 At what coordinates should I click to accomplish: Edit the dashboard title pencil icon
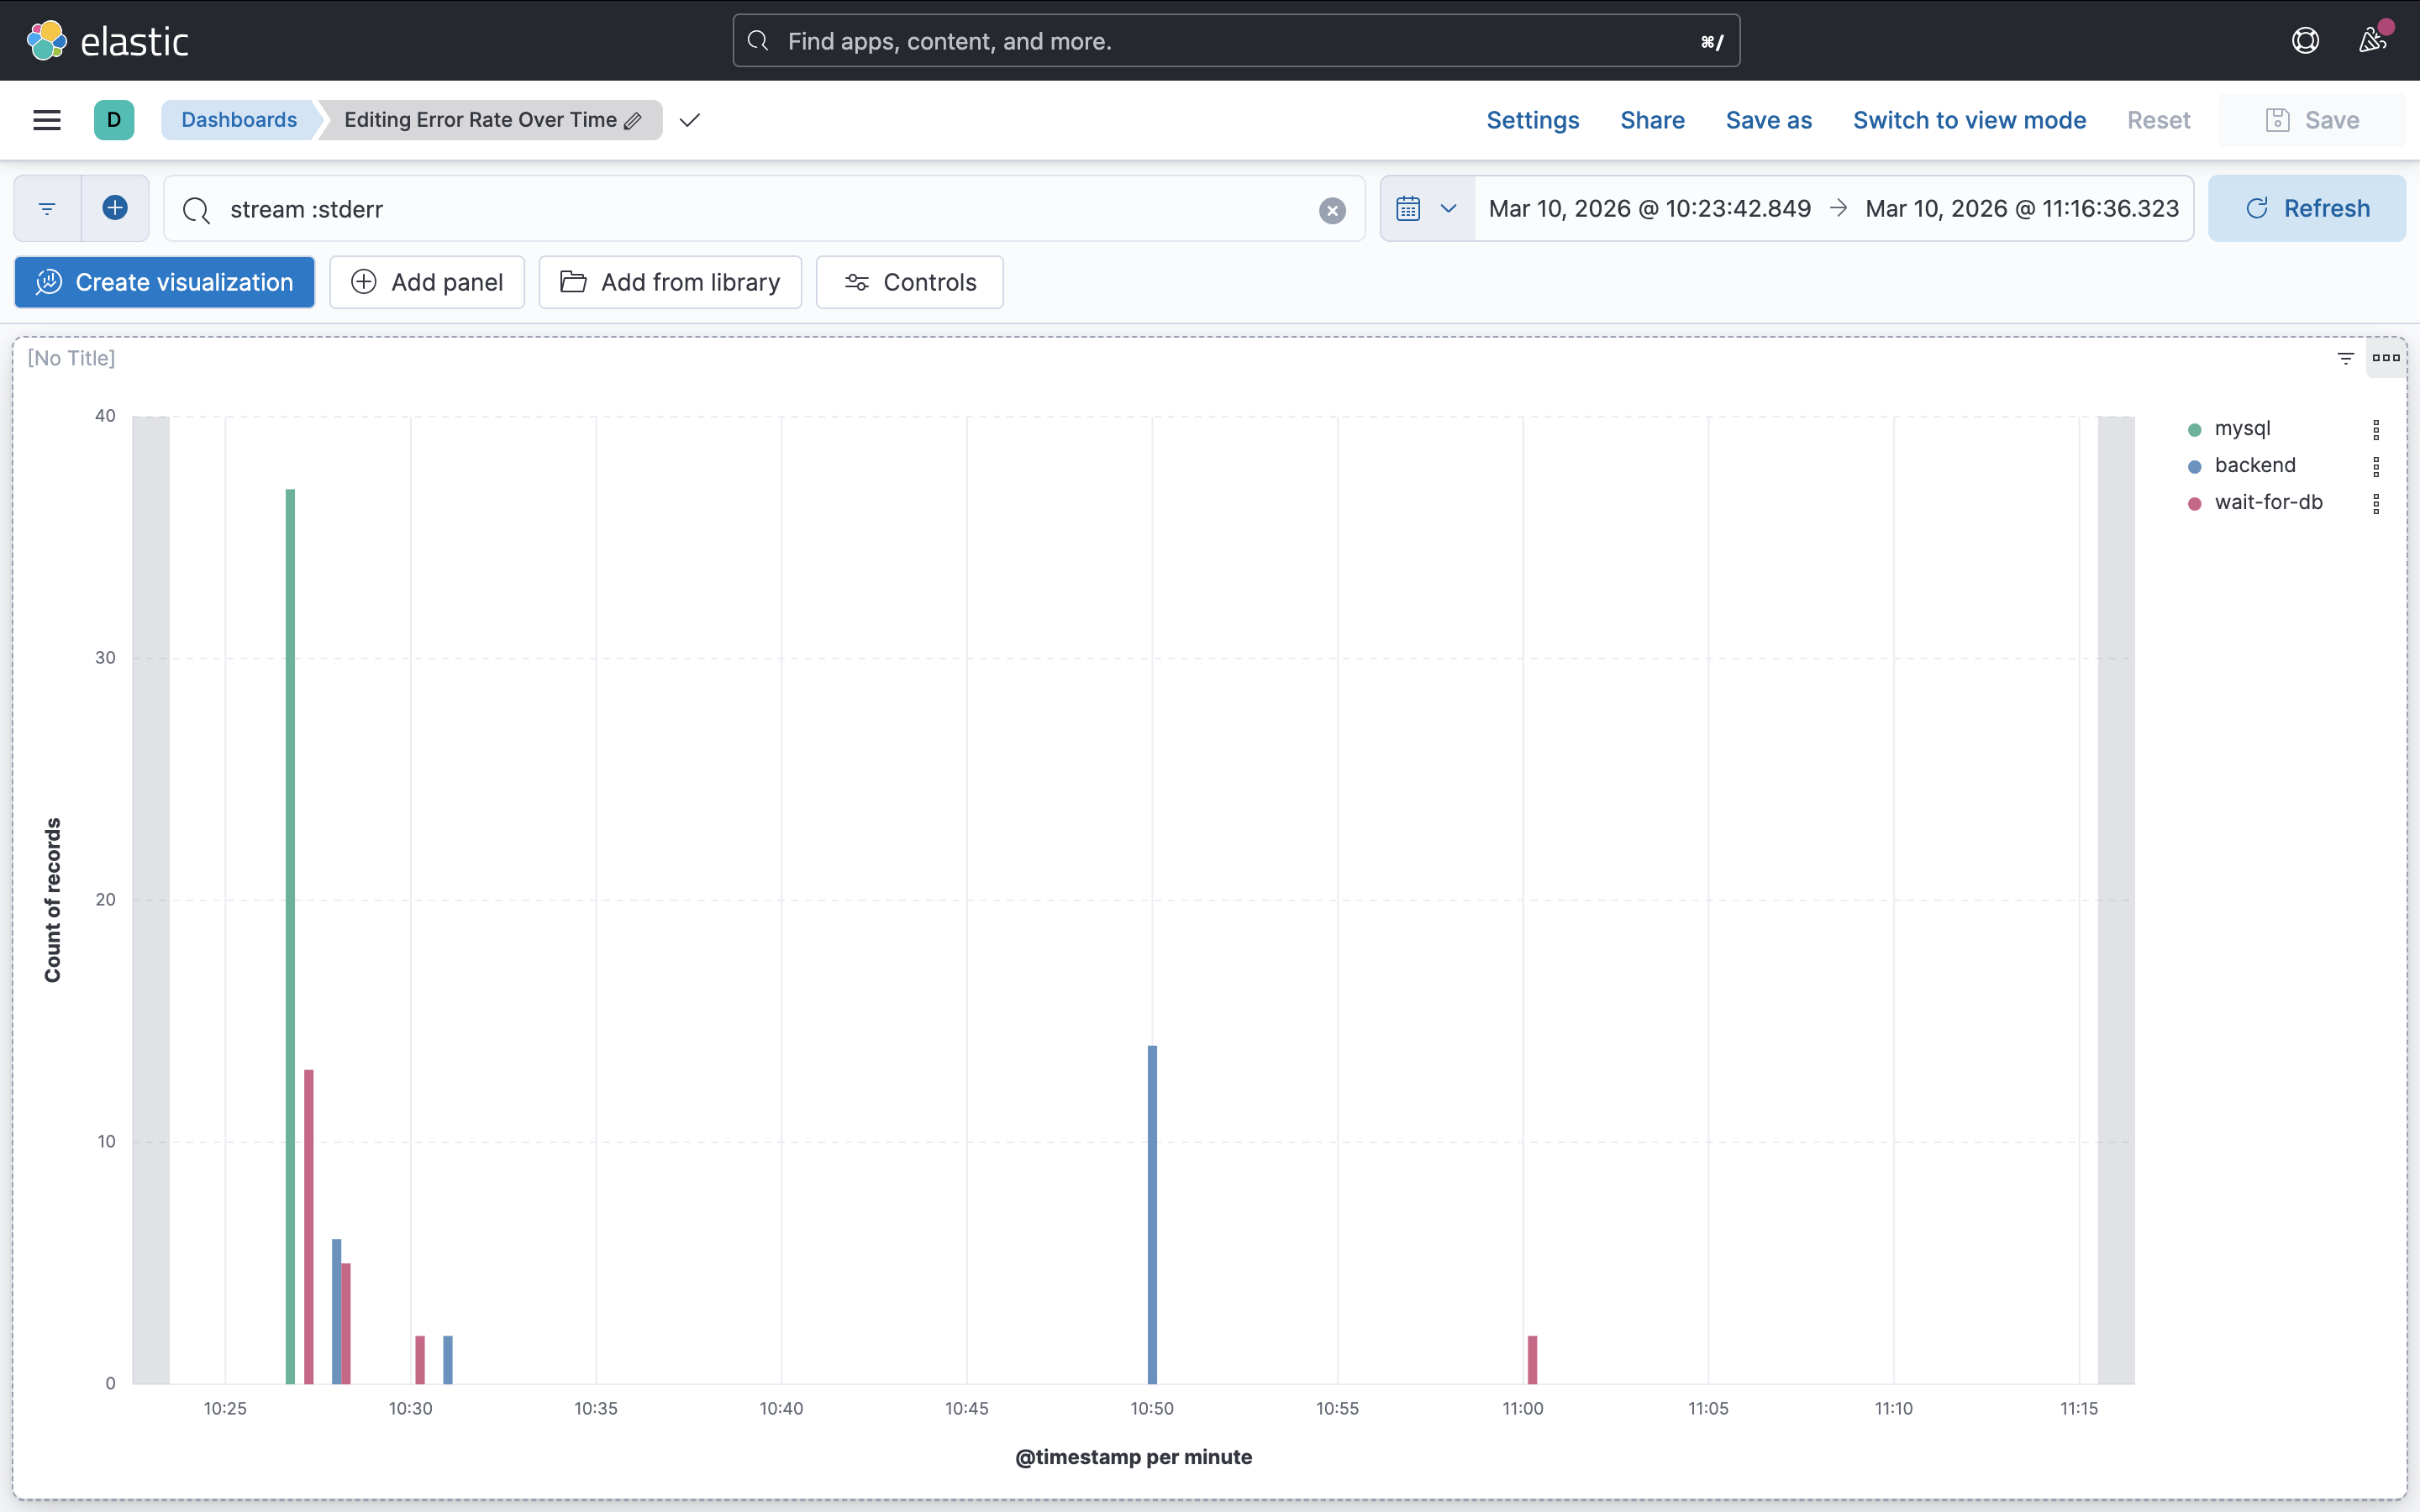click(633, 121)
